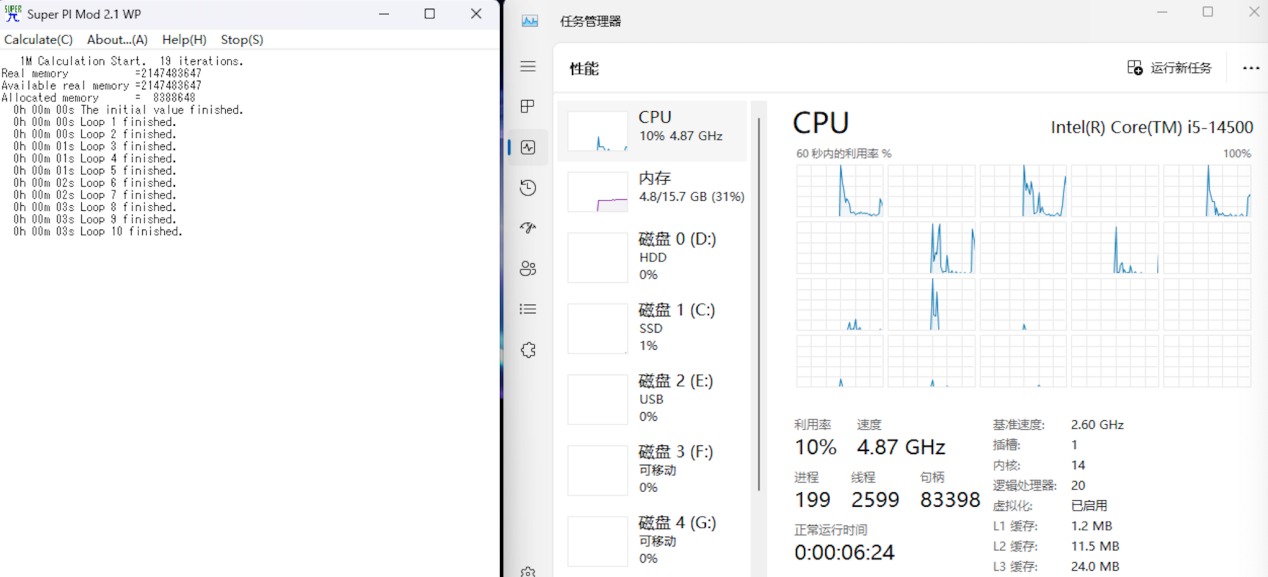This screenshot has height=577, width=1268.
Task: Click the 83398 handles value
Action: point(950,500)
